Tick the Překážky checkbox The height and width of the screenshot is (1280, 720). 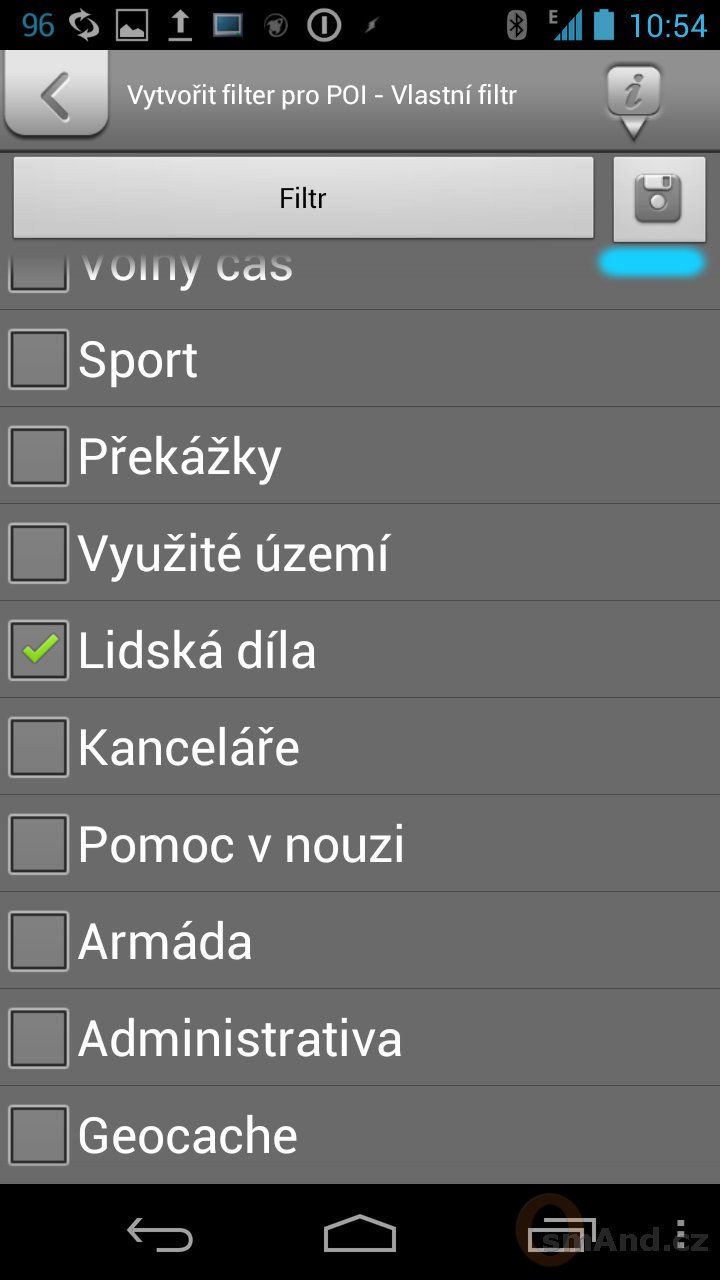[38, 456]
